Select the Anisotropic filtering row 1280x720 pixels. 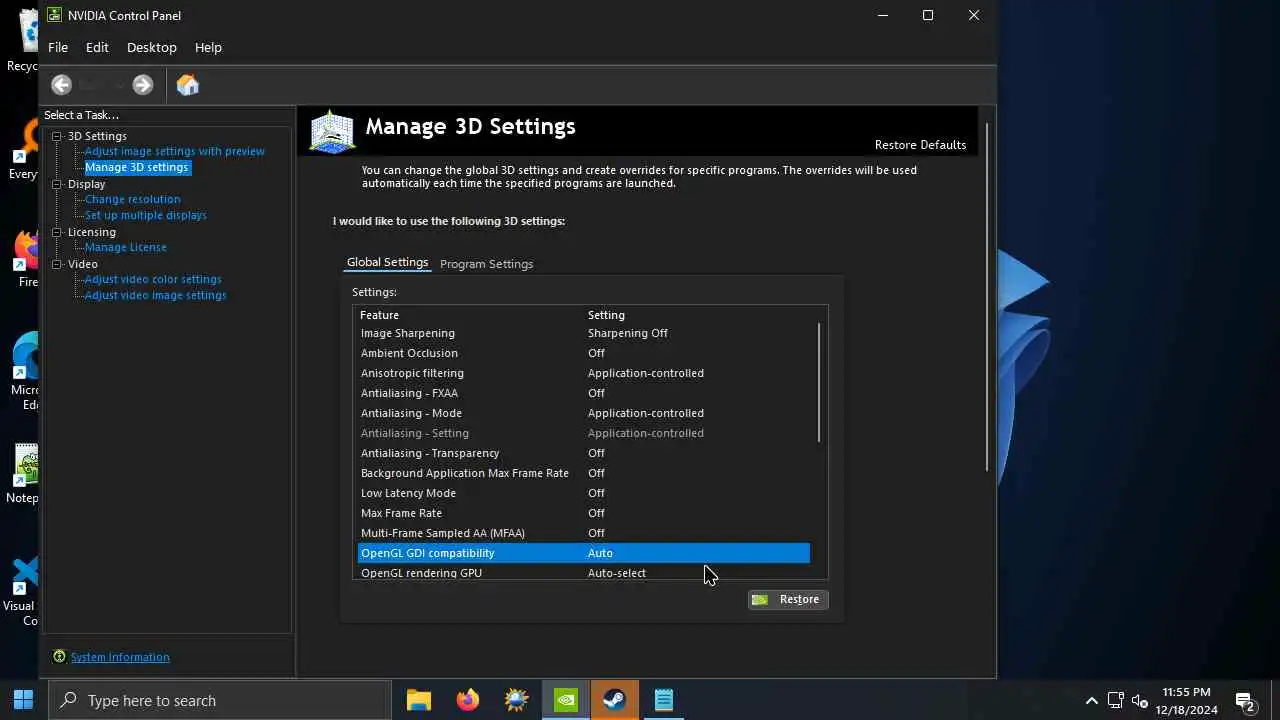point(584,373)
